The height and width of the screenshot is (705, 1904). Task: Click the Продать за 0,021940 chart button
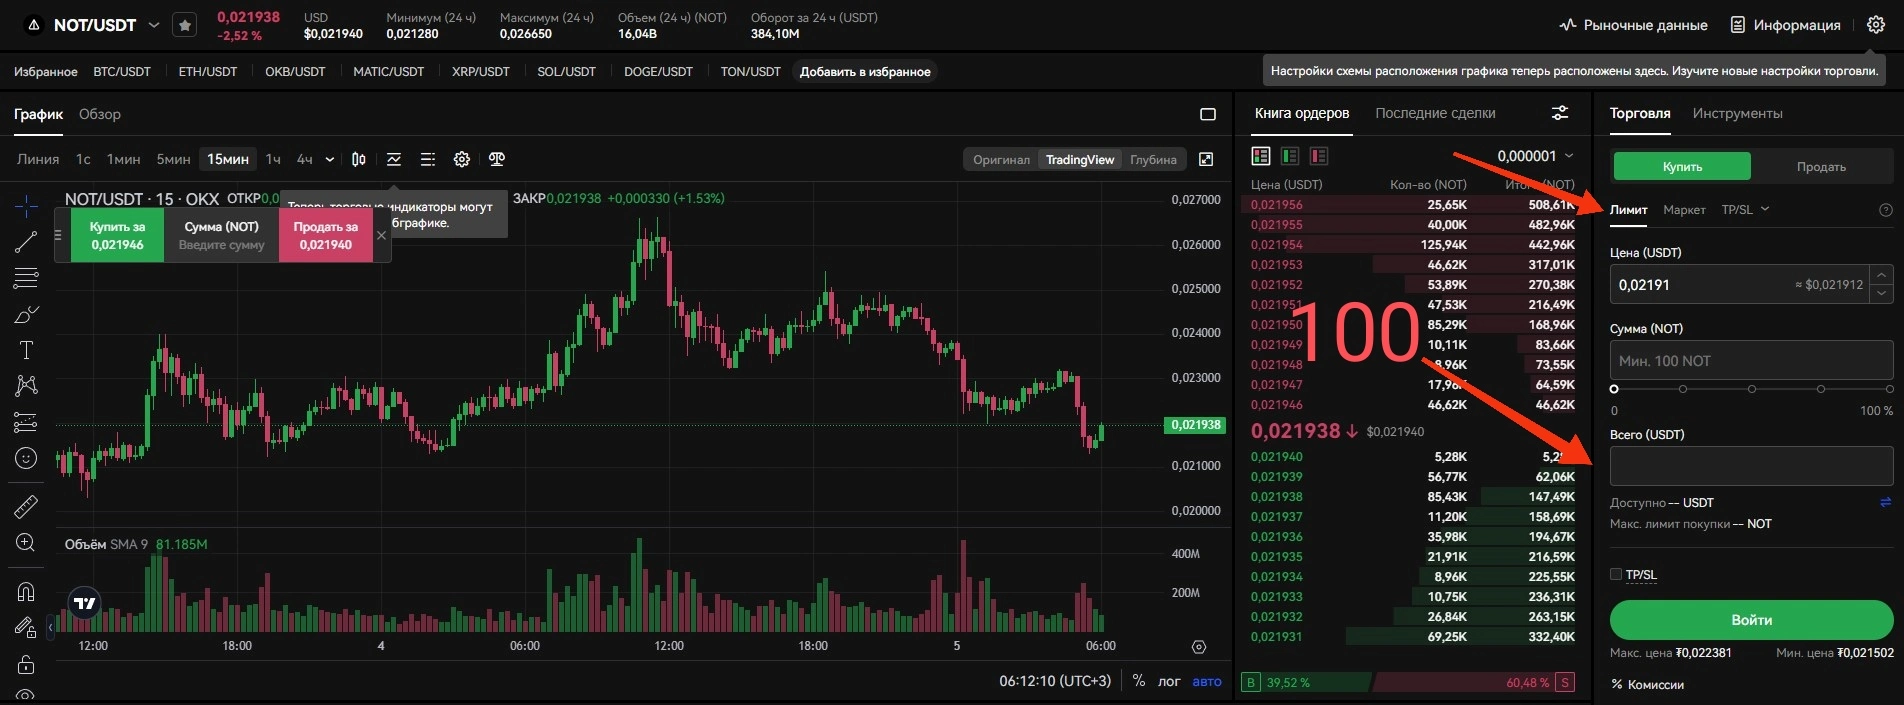coord(325,236)
